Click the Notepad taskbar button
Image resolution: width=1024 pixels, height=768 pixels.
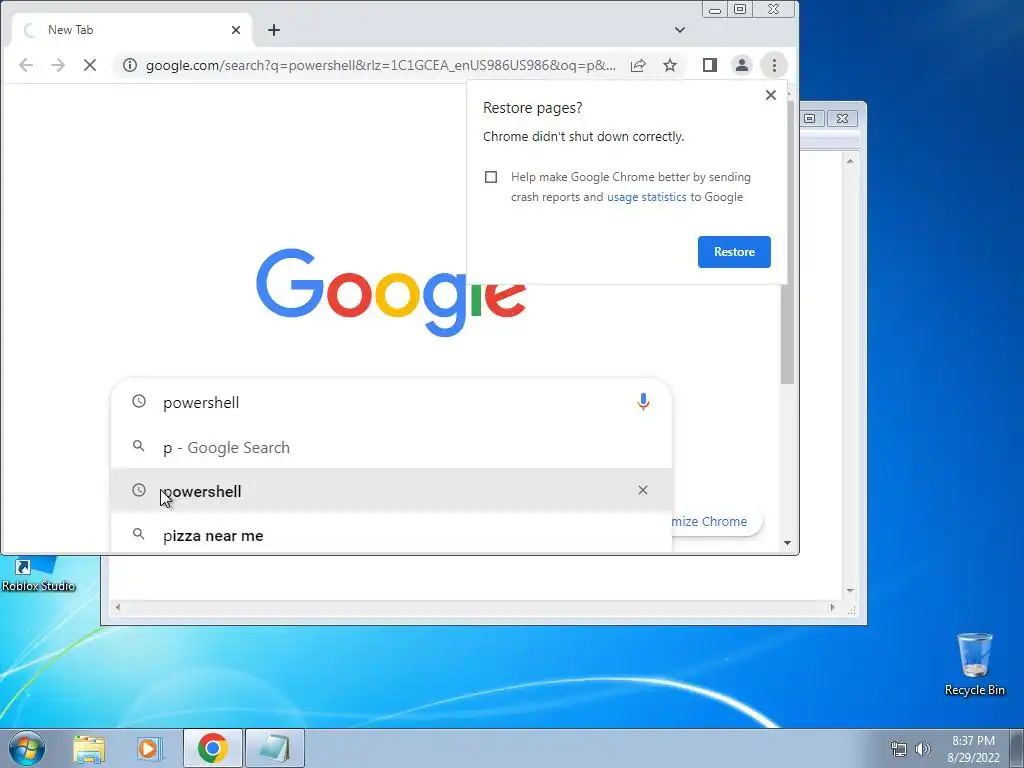[275, 748]
